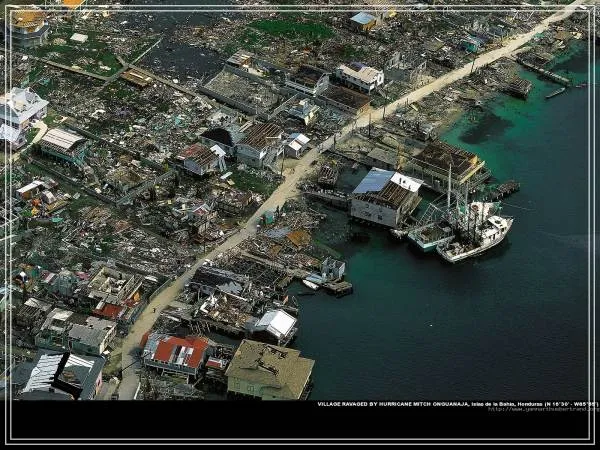This screenshot has height=450, width=600.
Task: Click the small blue-roofed structure at top
Action: (363, 19)
